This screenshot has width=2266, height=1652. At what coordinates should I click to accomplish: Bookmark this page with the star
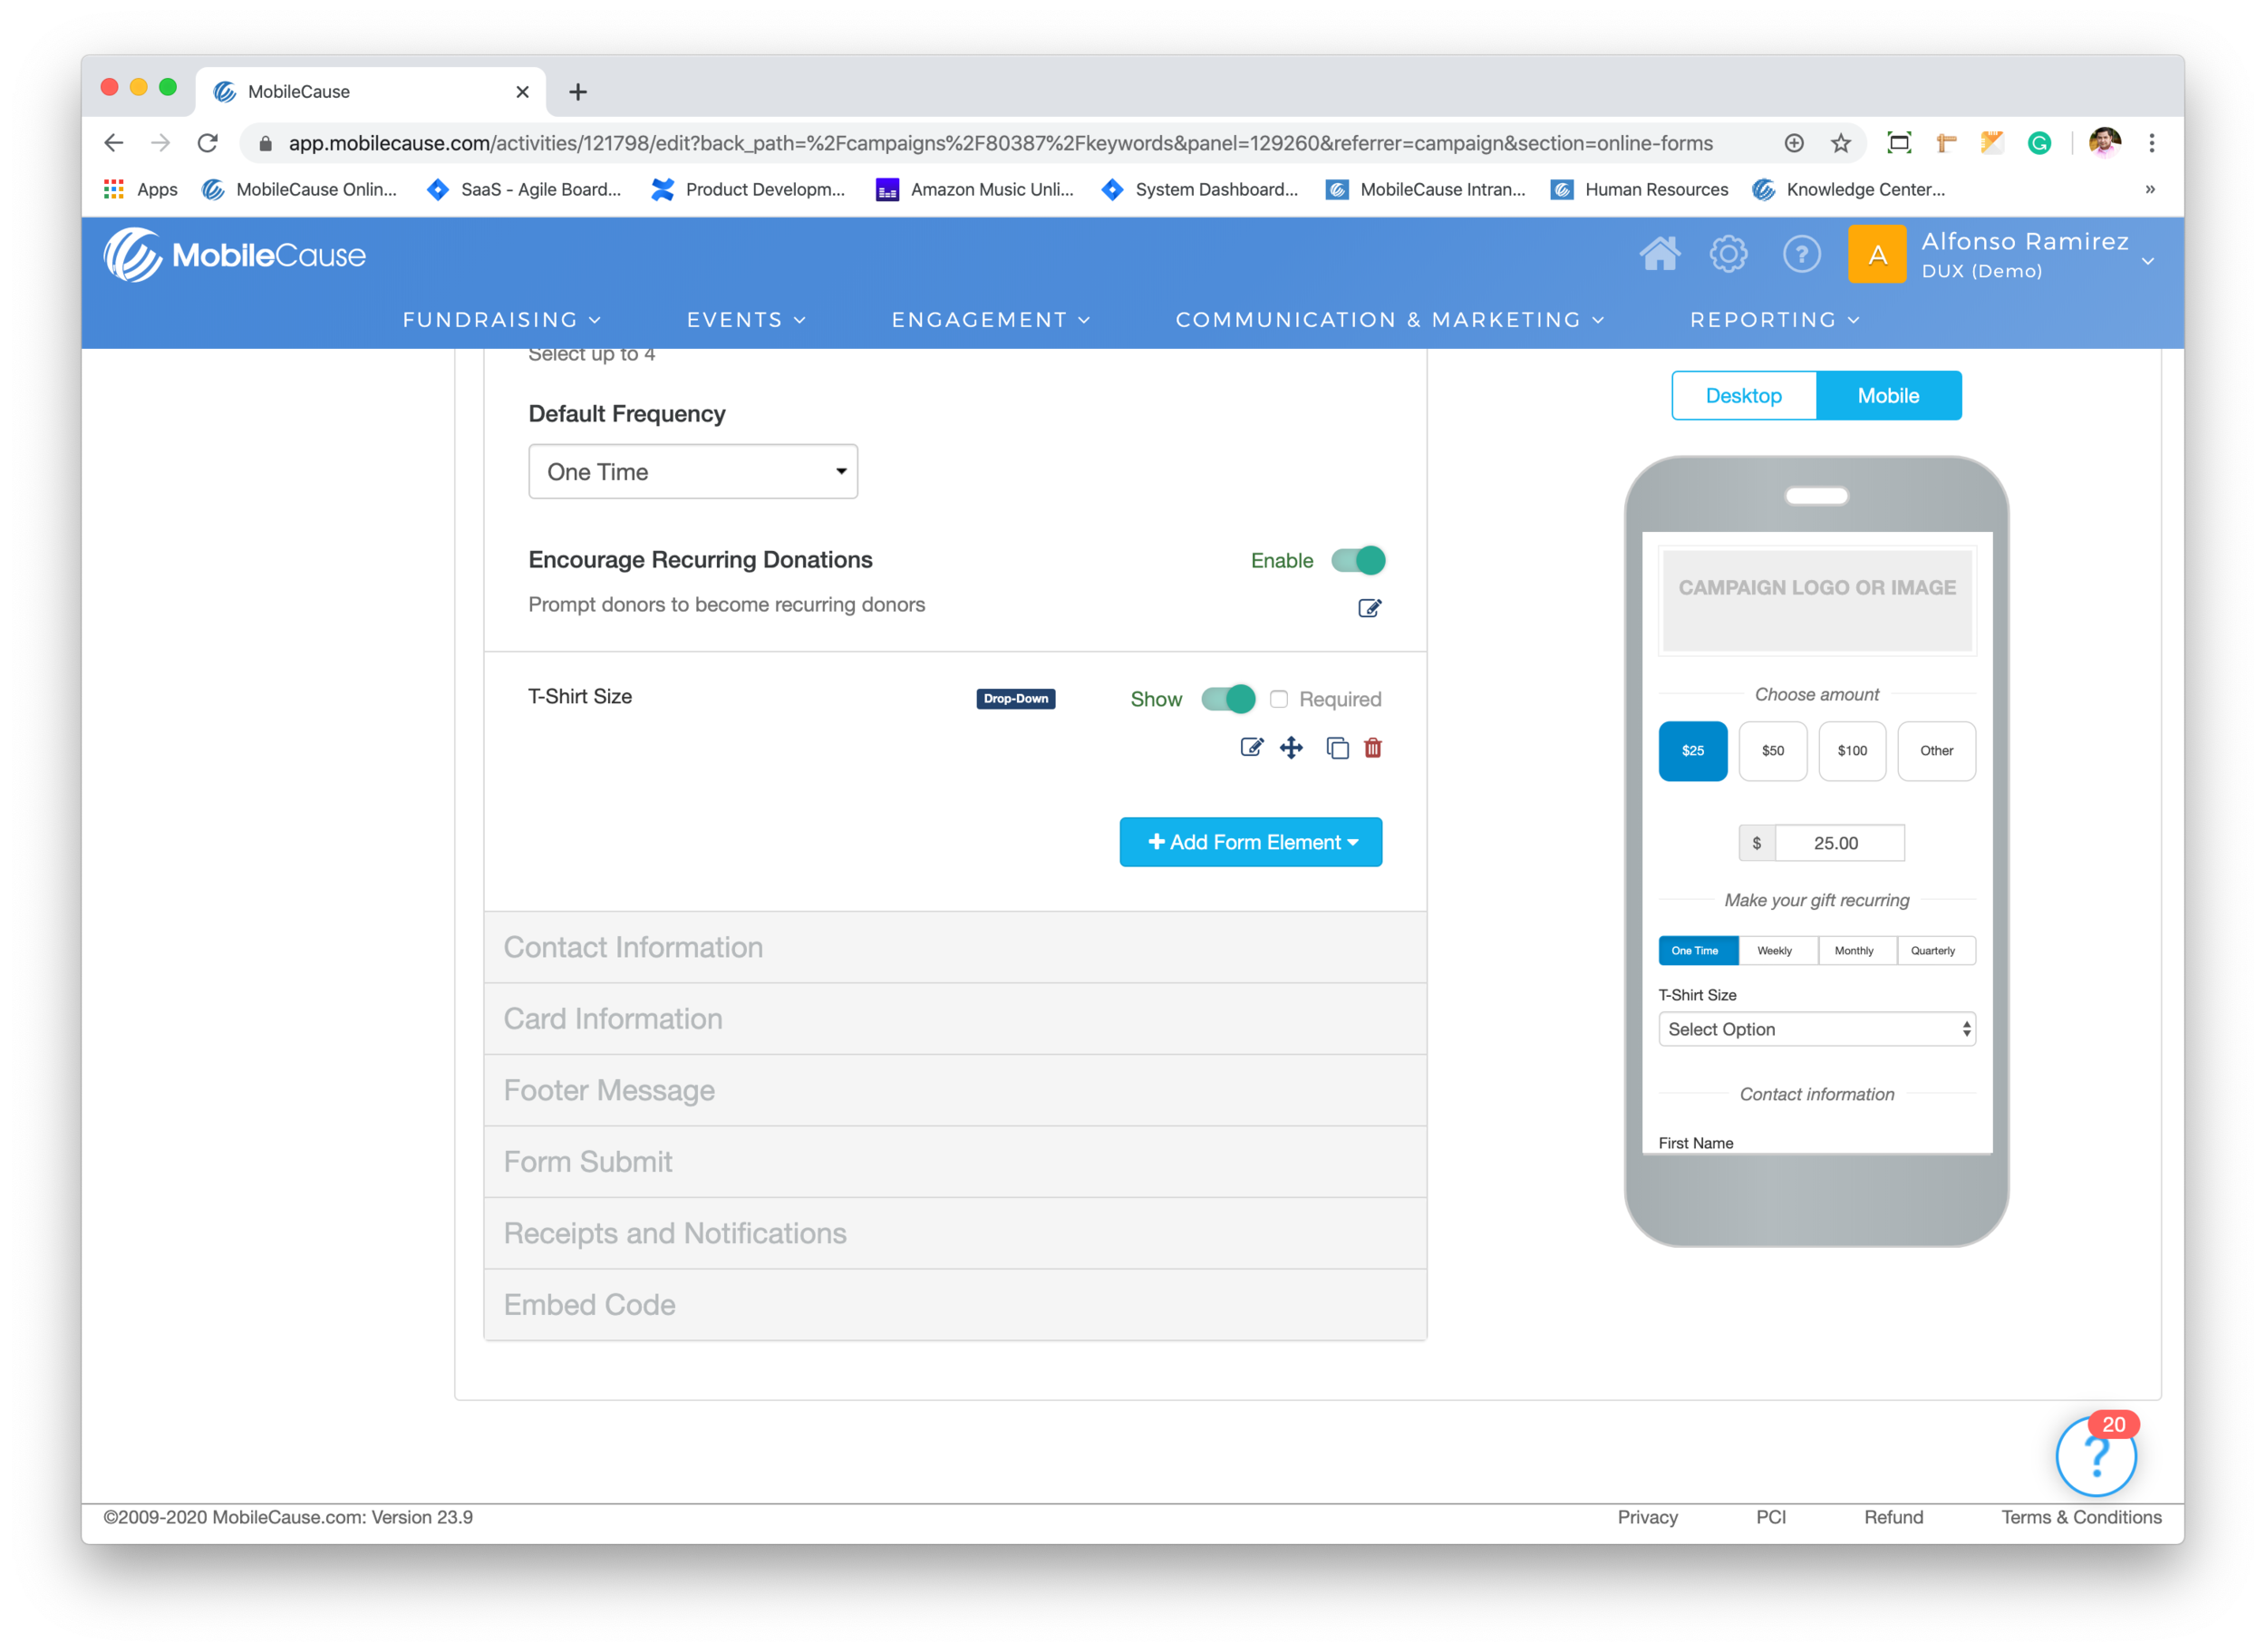click(x=1840, y=143)
